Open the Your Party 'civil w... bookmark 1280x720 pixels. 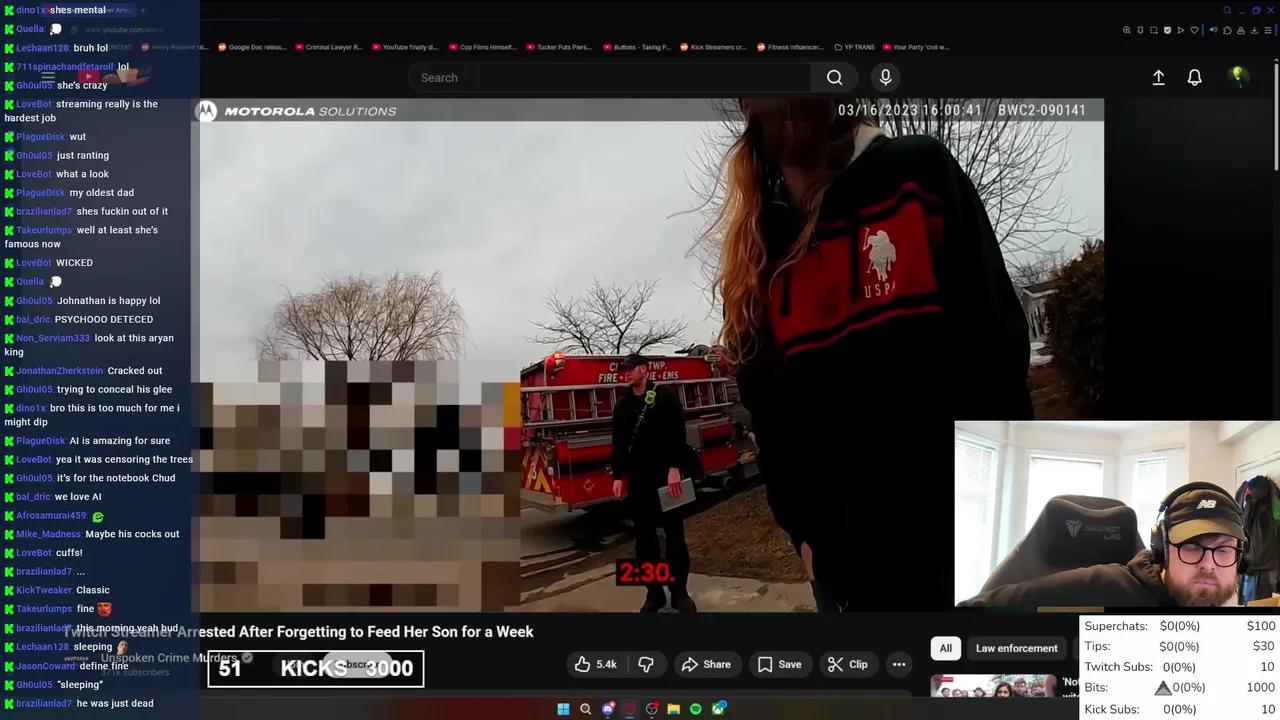pyautogui.click(x=915, y=47)
